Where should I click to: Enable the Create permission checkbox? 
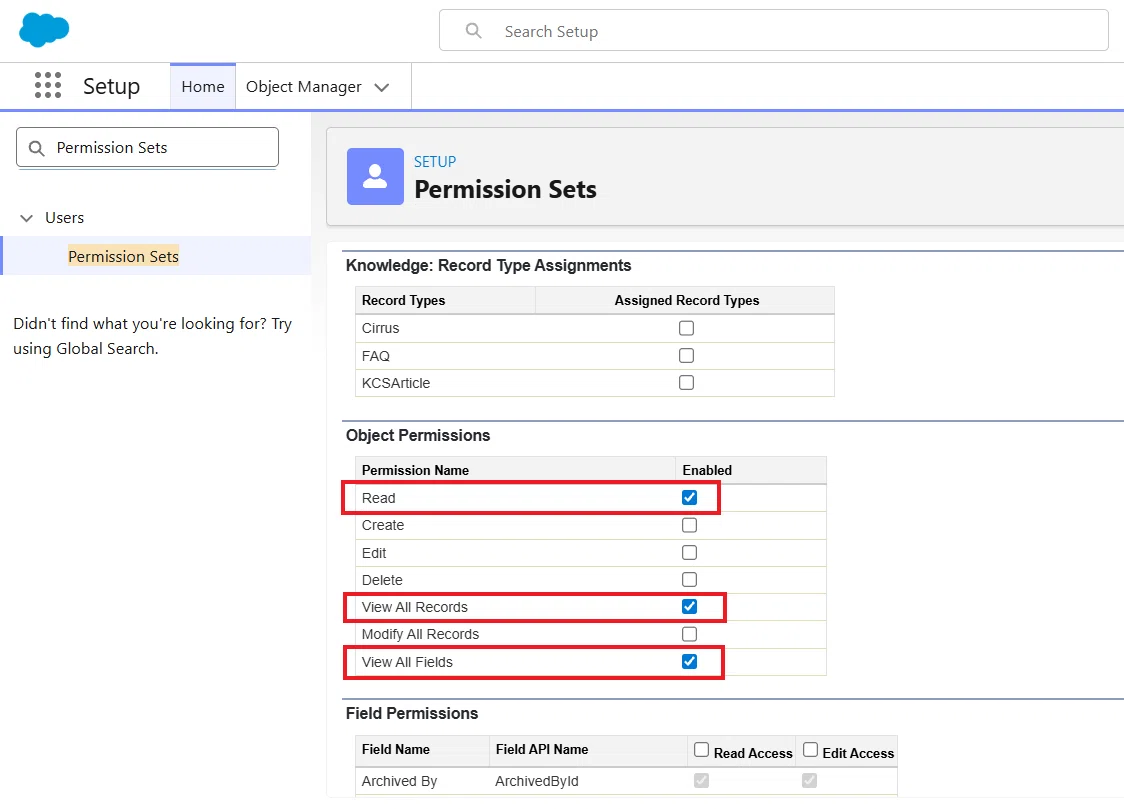689,525
